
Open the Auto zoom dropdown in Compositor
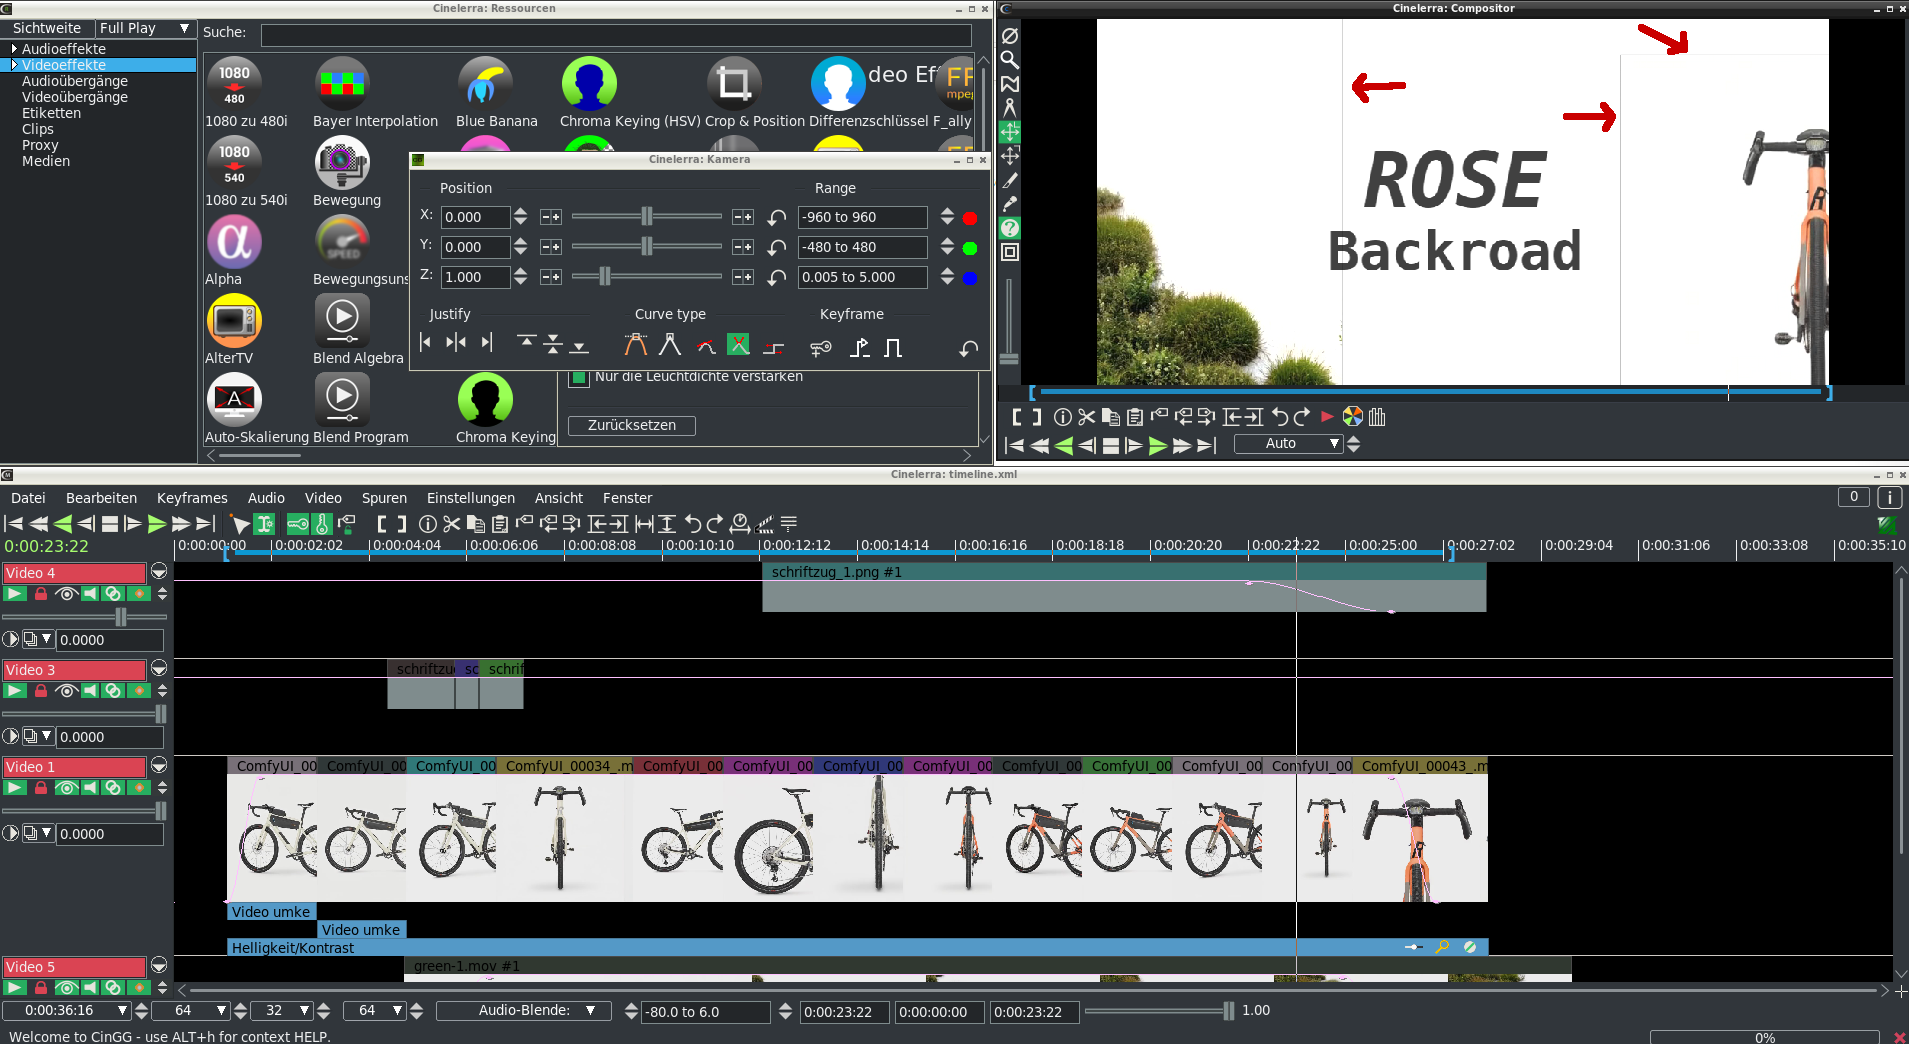point(1288,444)
